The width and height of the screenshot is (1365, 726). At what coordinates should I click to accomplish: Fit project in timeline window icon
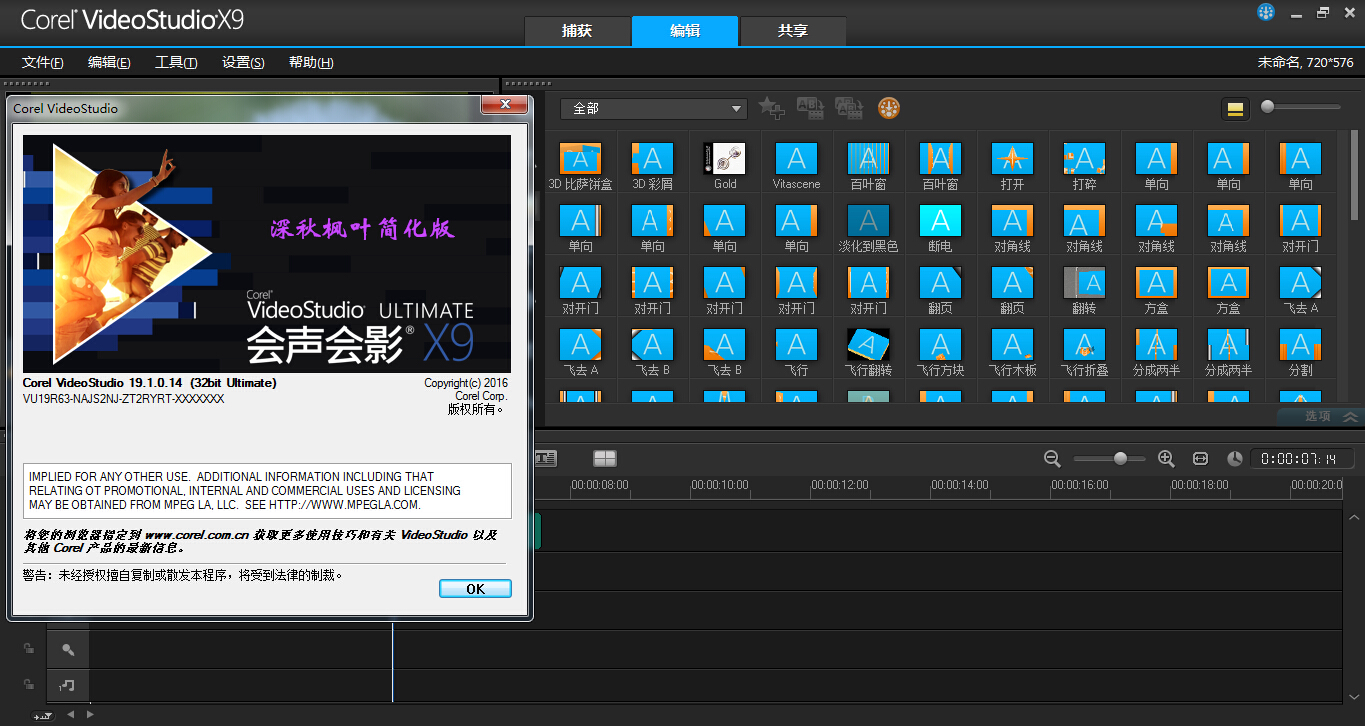(x=1201, y=458)
